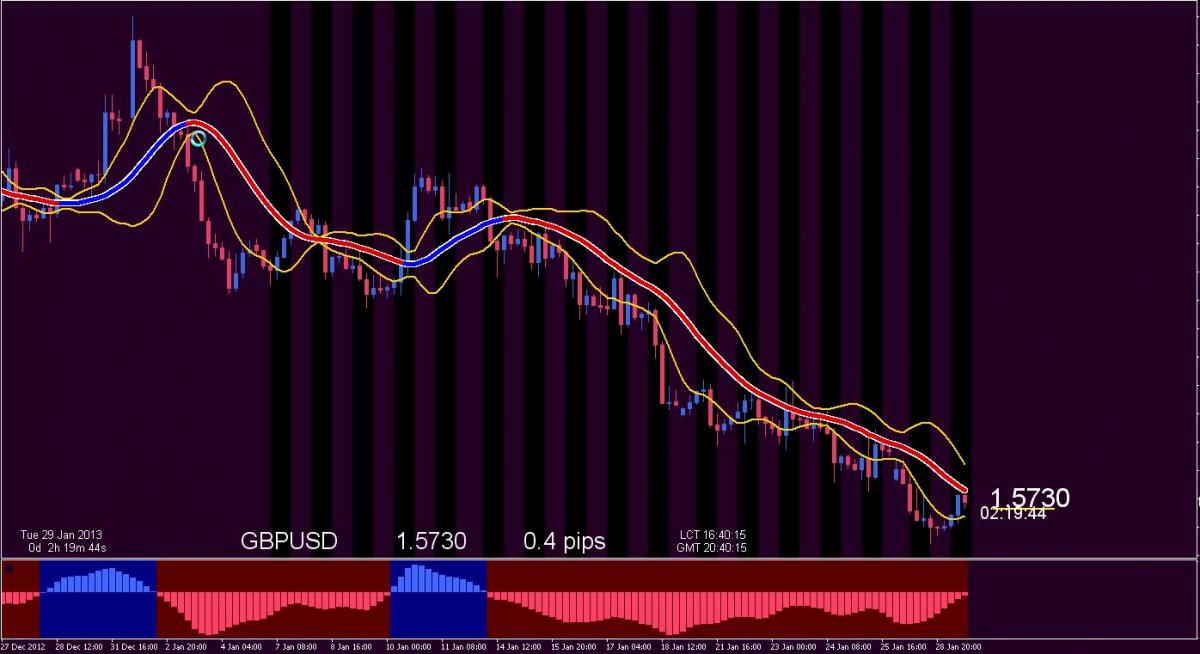Select the 24 Jan 08:00 time axis label
Image resolution: width=1200 pixels, height=654 pixels.
click(x=849, y=647)
